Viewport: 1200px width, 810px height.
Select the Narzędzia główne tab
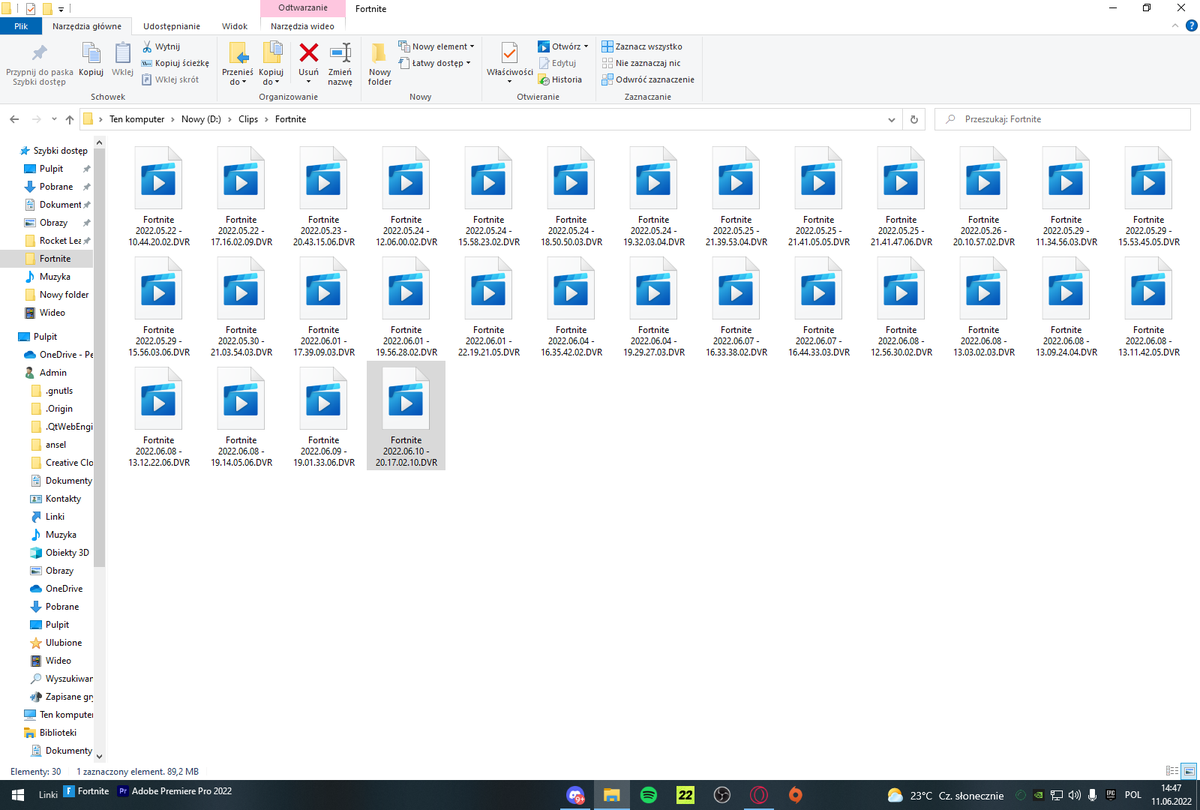click(x=87, y=26)
